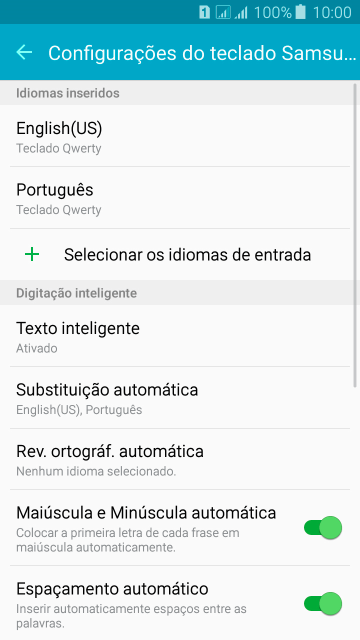Viewport: 360px width, 640px height.
Task: Tap the battery icon in status bar
Action: (x=301, y=12)
